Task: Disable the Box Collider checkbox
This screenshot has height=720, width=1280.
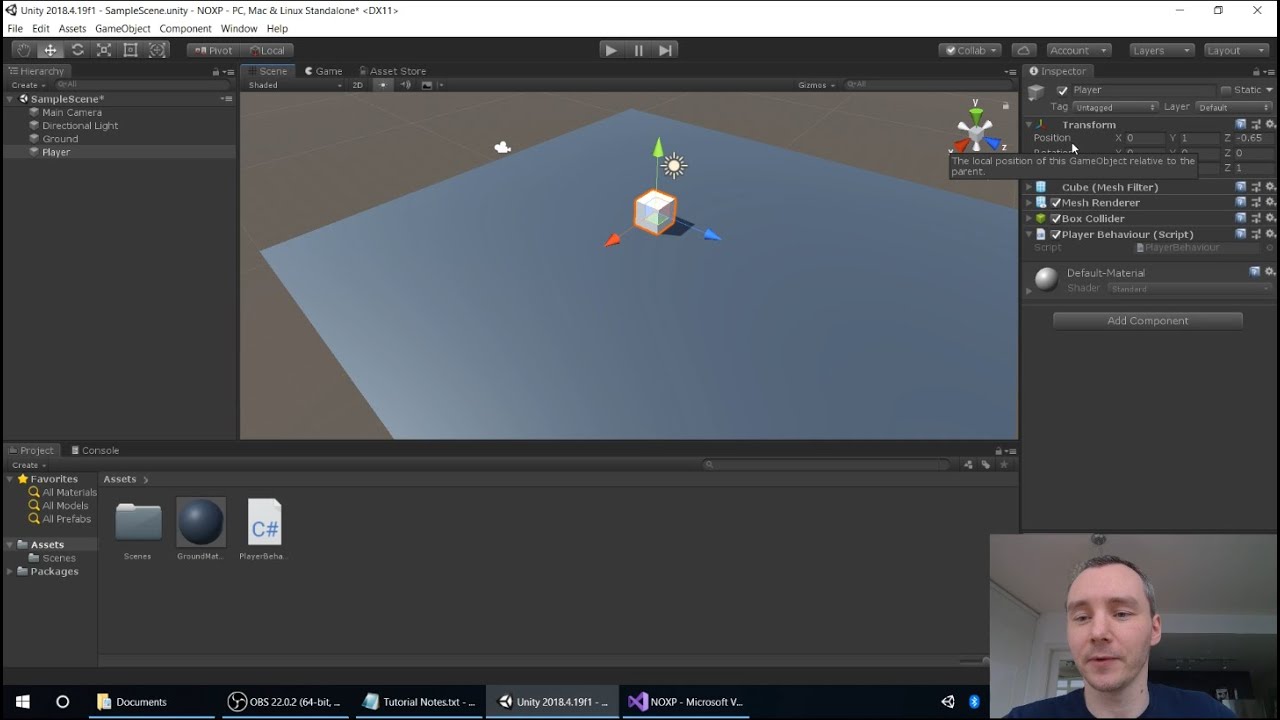Action: [x=1055, y=219]
